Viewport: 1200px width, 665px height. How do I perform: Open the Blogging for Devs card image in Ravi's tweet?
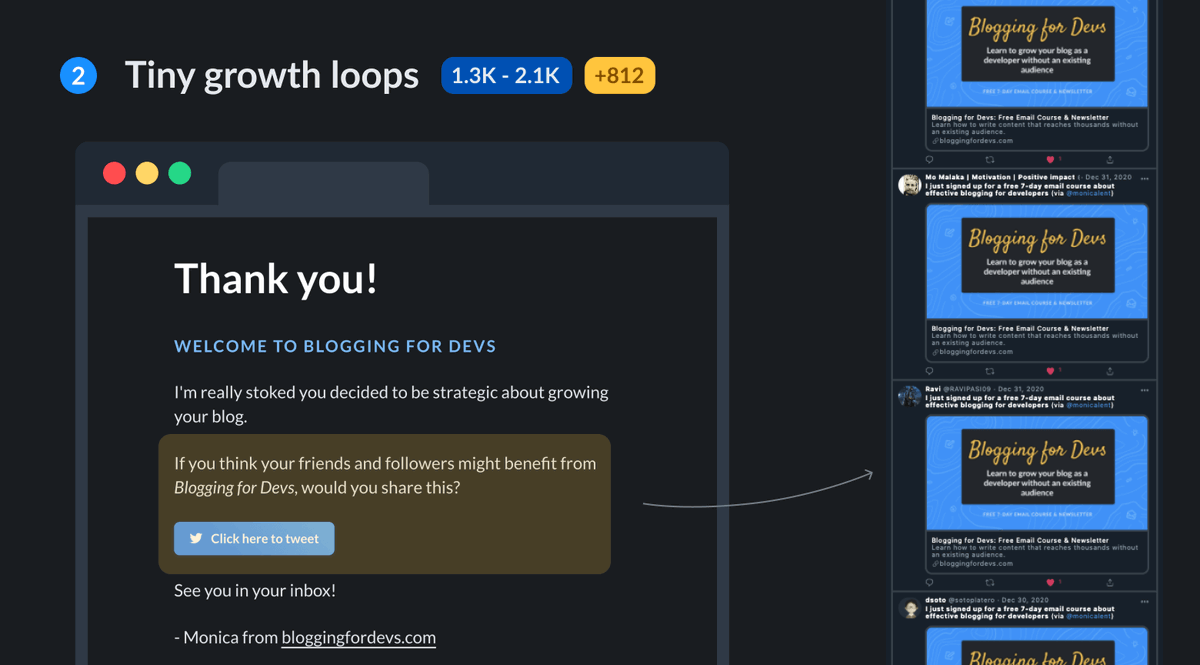point(1037,473)
